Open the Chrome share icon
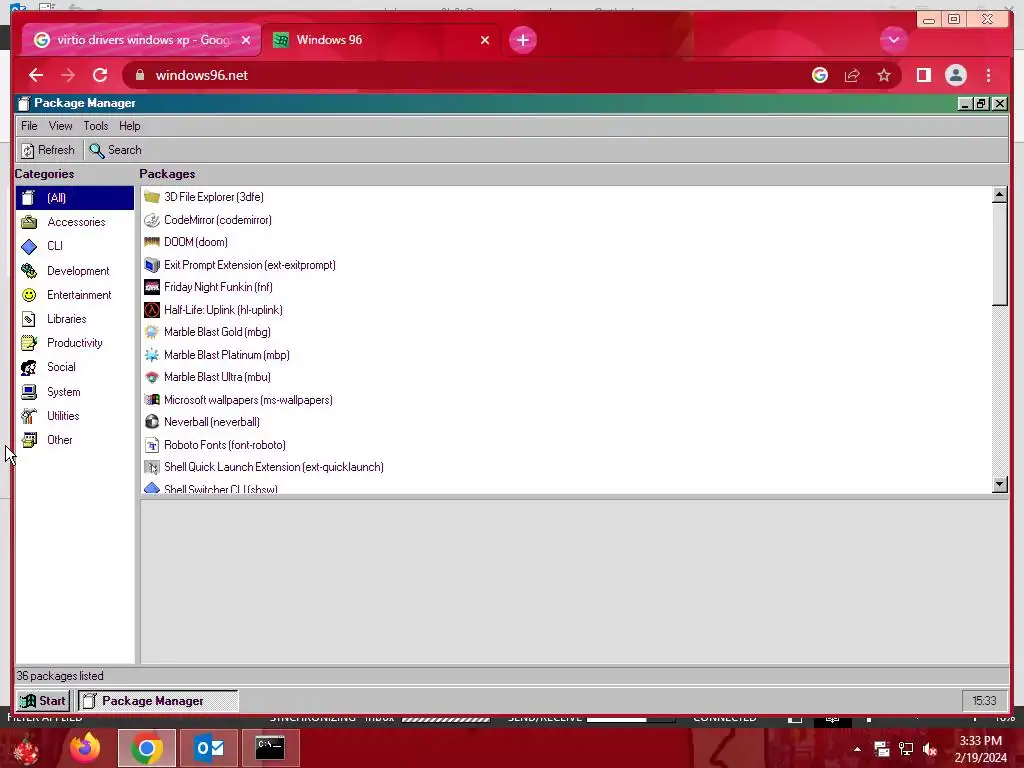This screenshot has height=768, width=1024. [852, 75]
